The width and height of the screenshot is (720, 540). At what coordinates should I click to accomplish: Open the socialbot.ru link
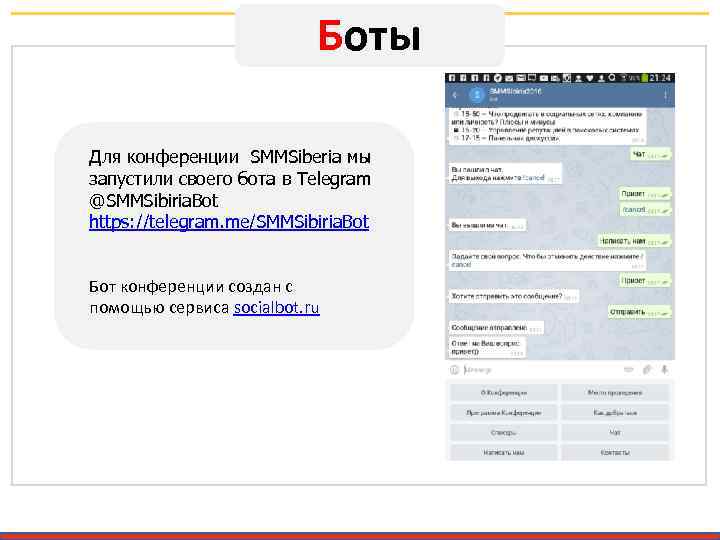276,308
